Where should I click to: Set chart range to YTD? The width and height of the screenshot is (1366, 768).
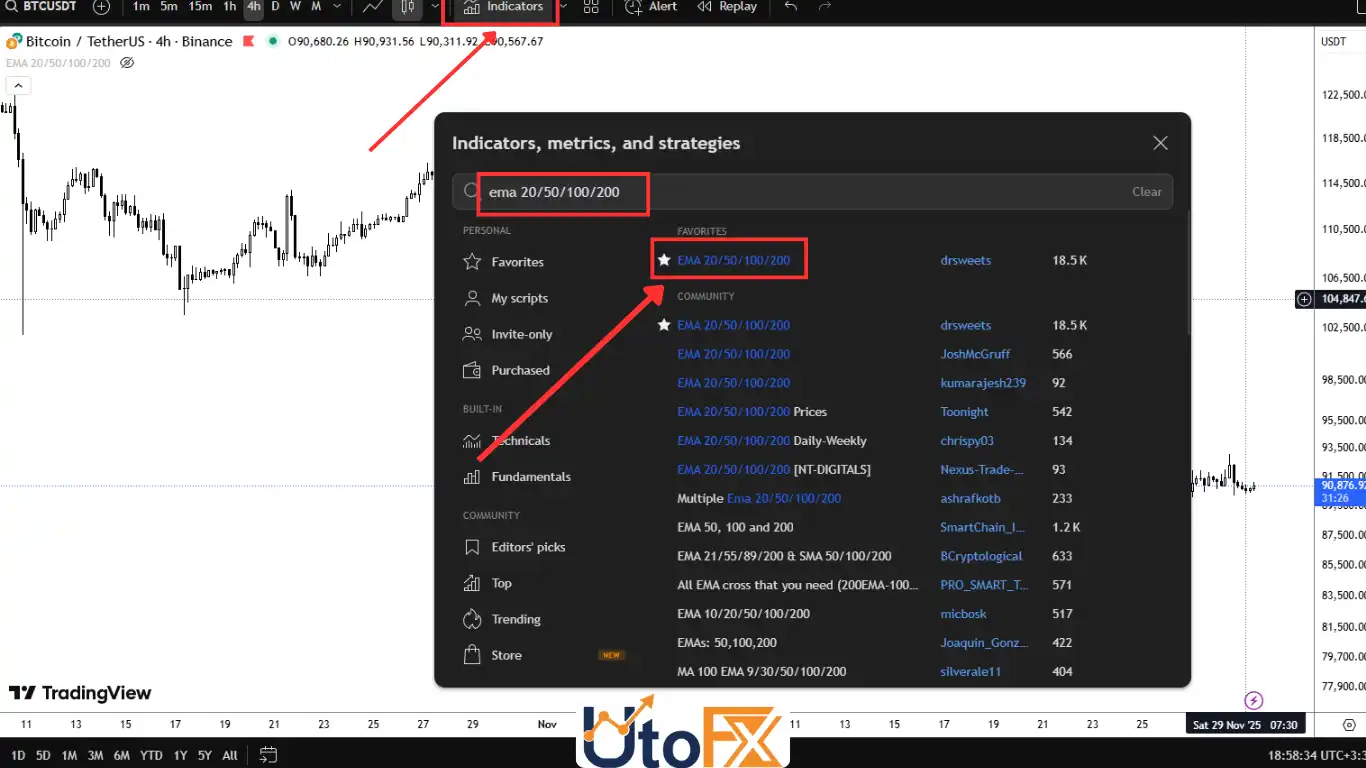point(151,755)
